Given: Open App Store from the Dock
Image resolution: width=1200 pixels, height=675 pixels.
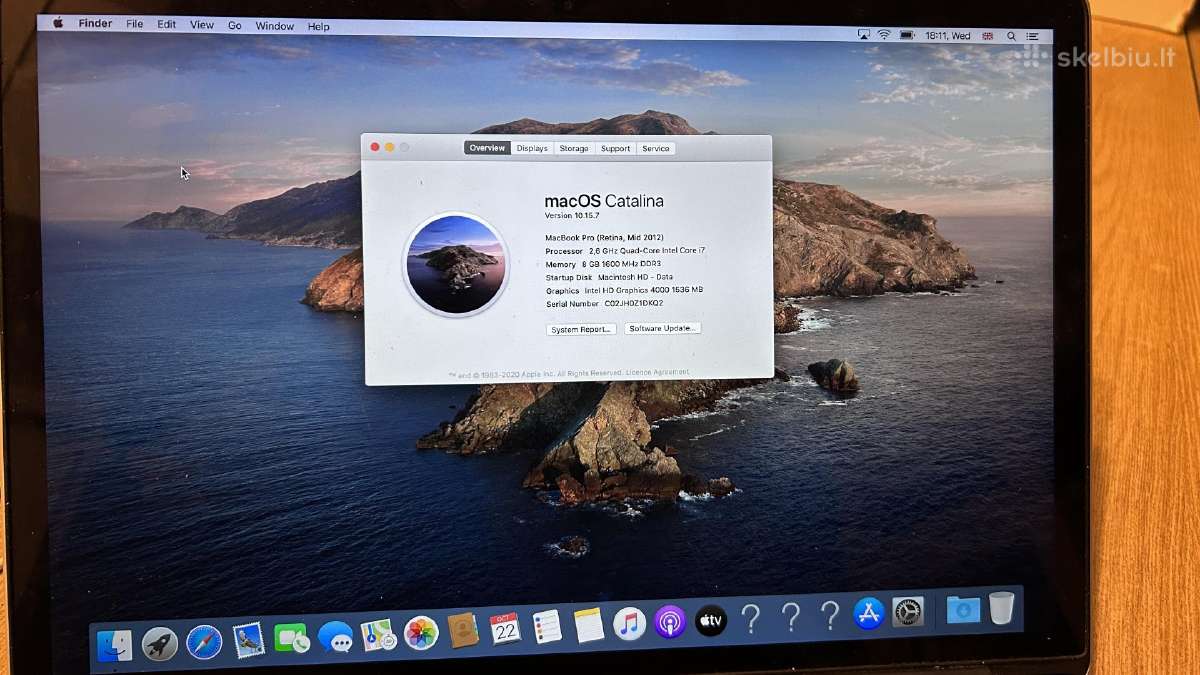Looking at the screenshot, I should pyautogui.click(x=869, y=613).
